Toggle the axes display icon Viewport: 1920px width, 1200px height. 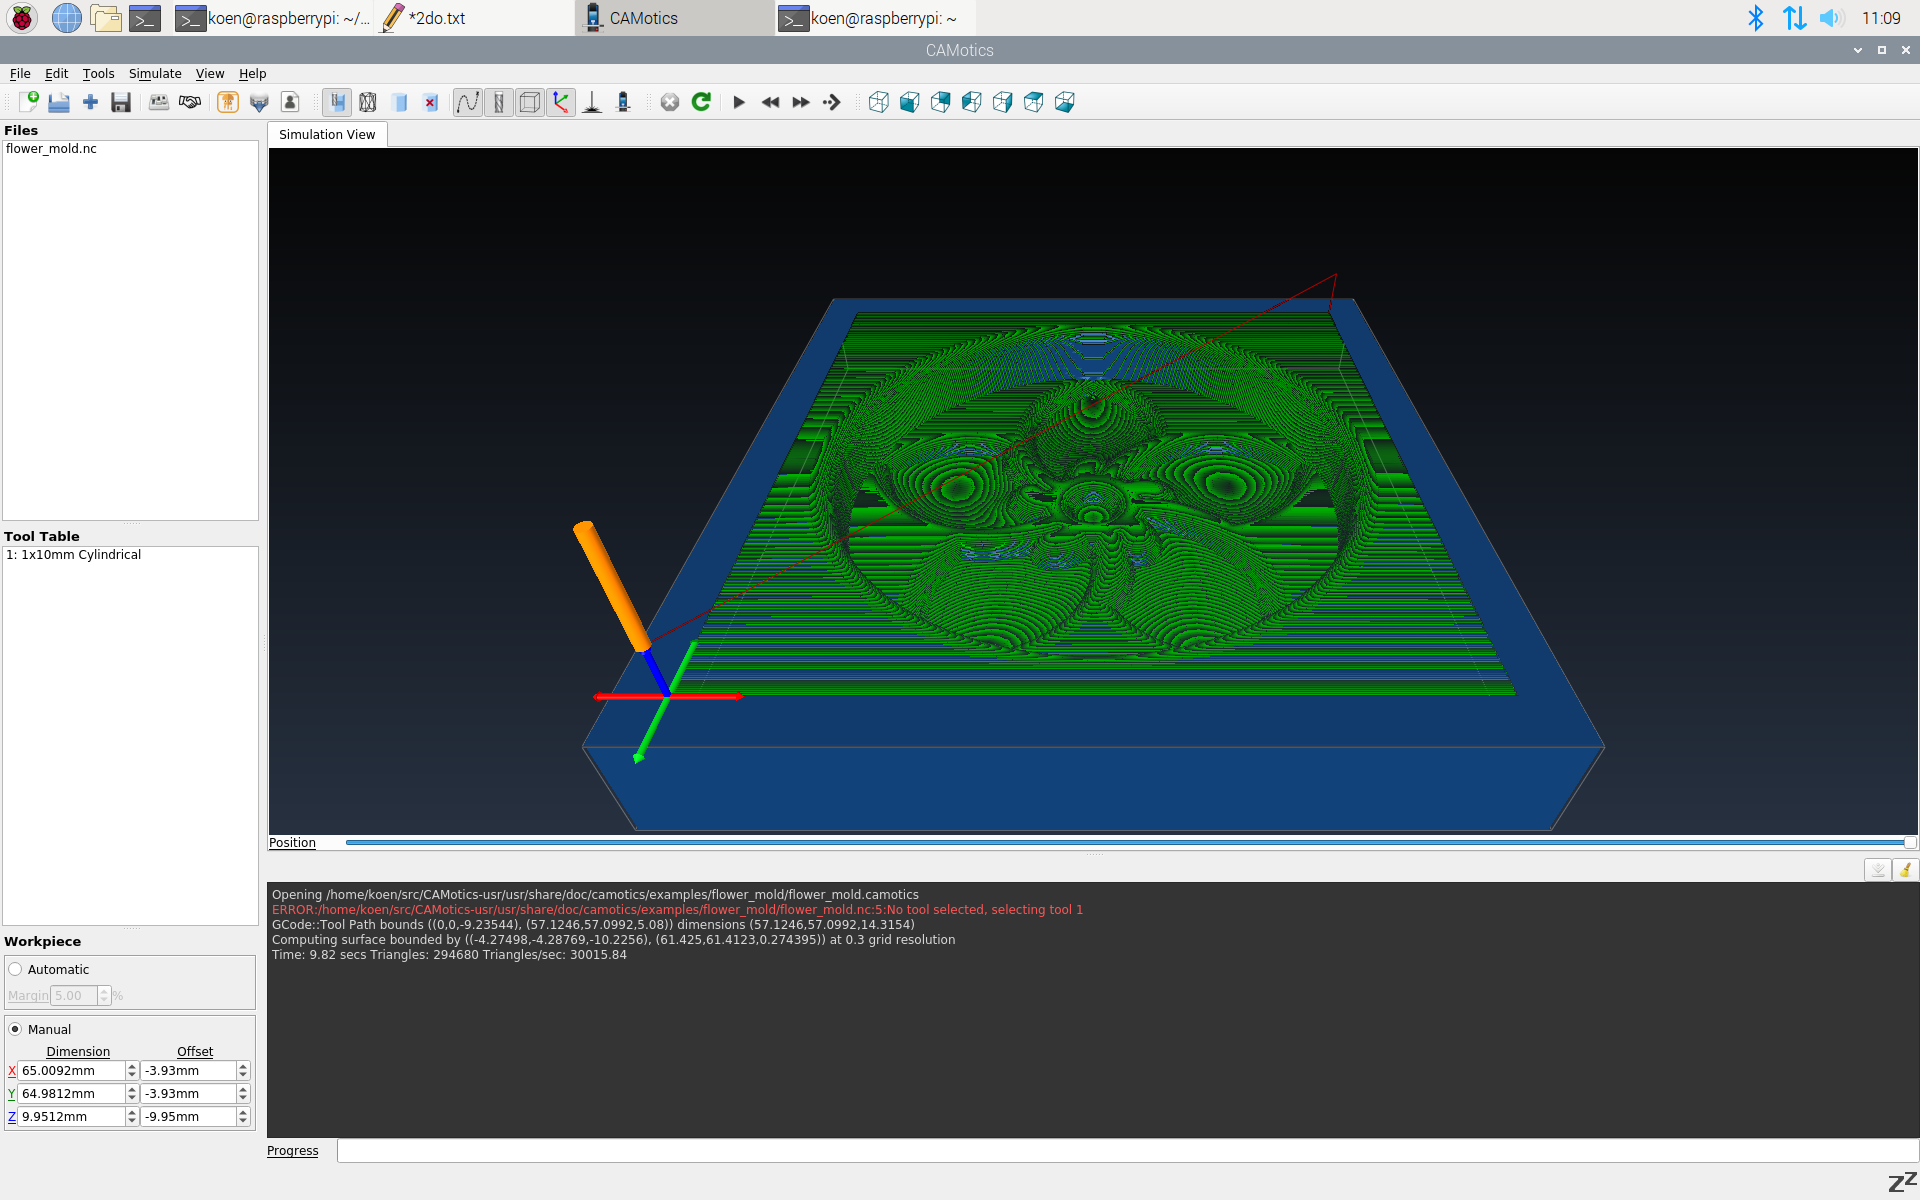tap(561, 102)
